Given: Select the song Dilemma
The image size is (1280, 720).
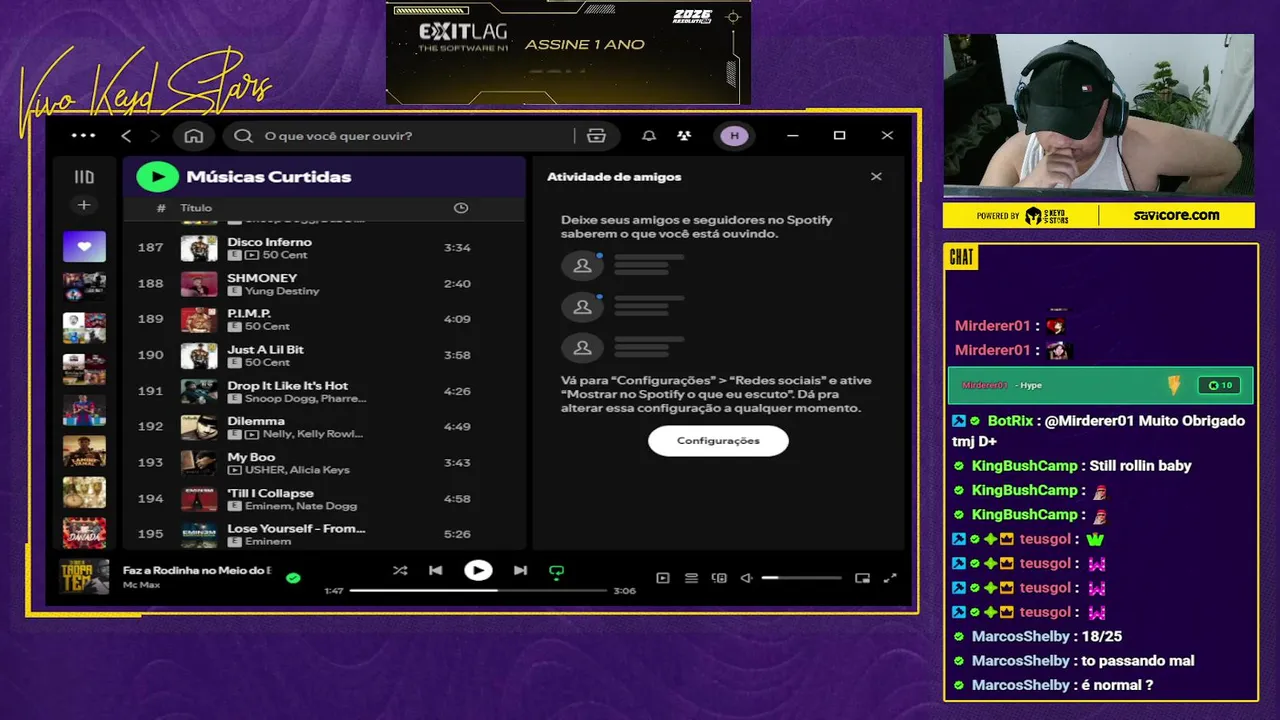Looking at the screenshot, I should [x=256, y=422].
